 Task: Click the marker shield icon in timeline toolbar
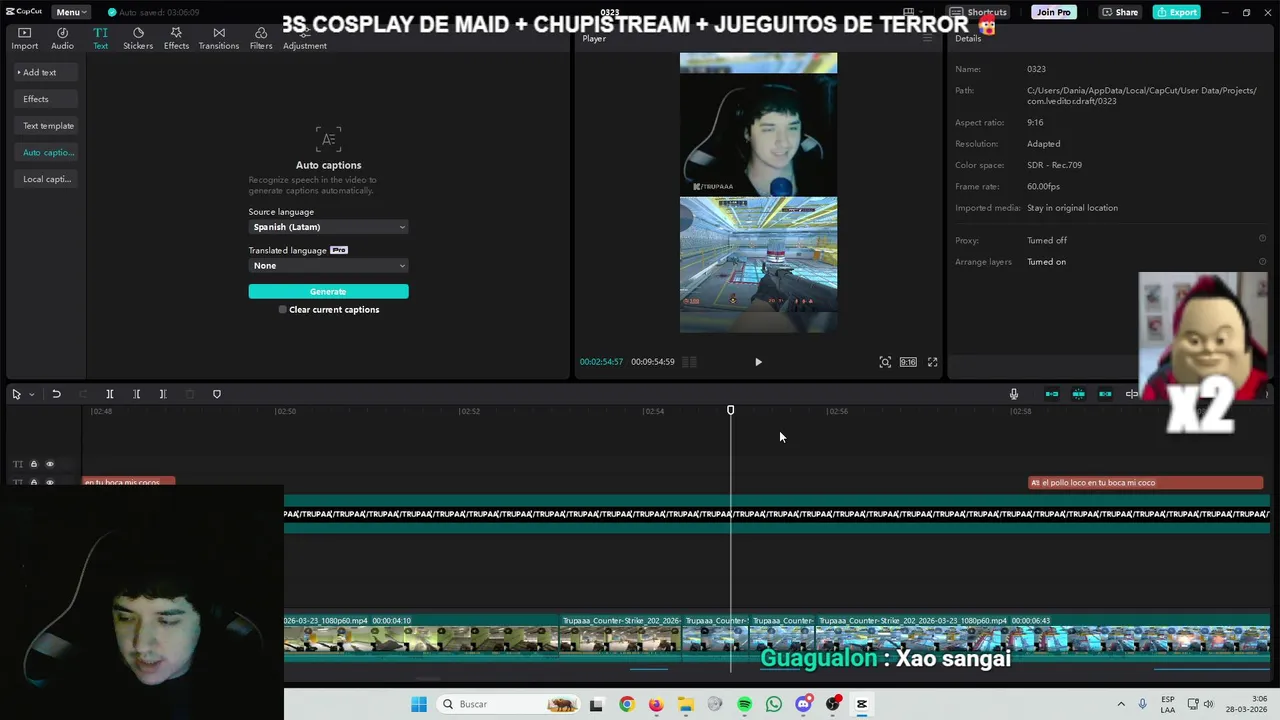pos(217,394)
